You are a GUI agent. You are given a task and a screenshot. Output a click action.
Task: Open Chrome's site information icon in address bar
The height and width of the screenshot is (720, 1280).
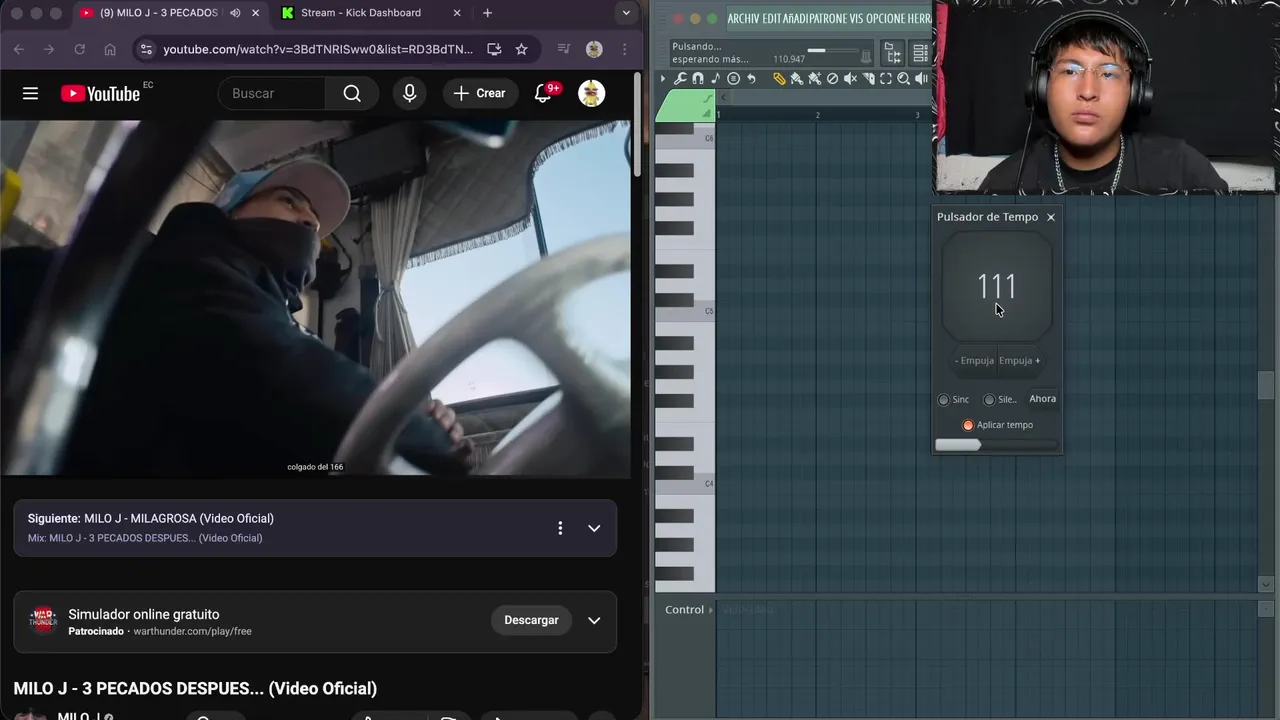tap(146, 49)
